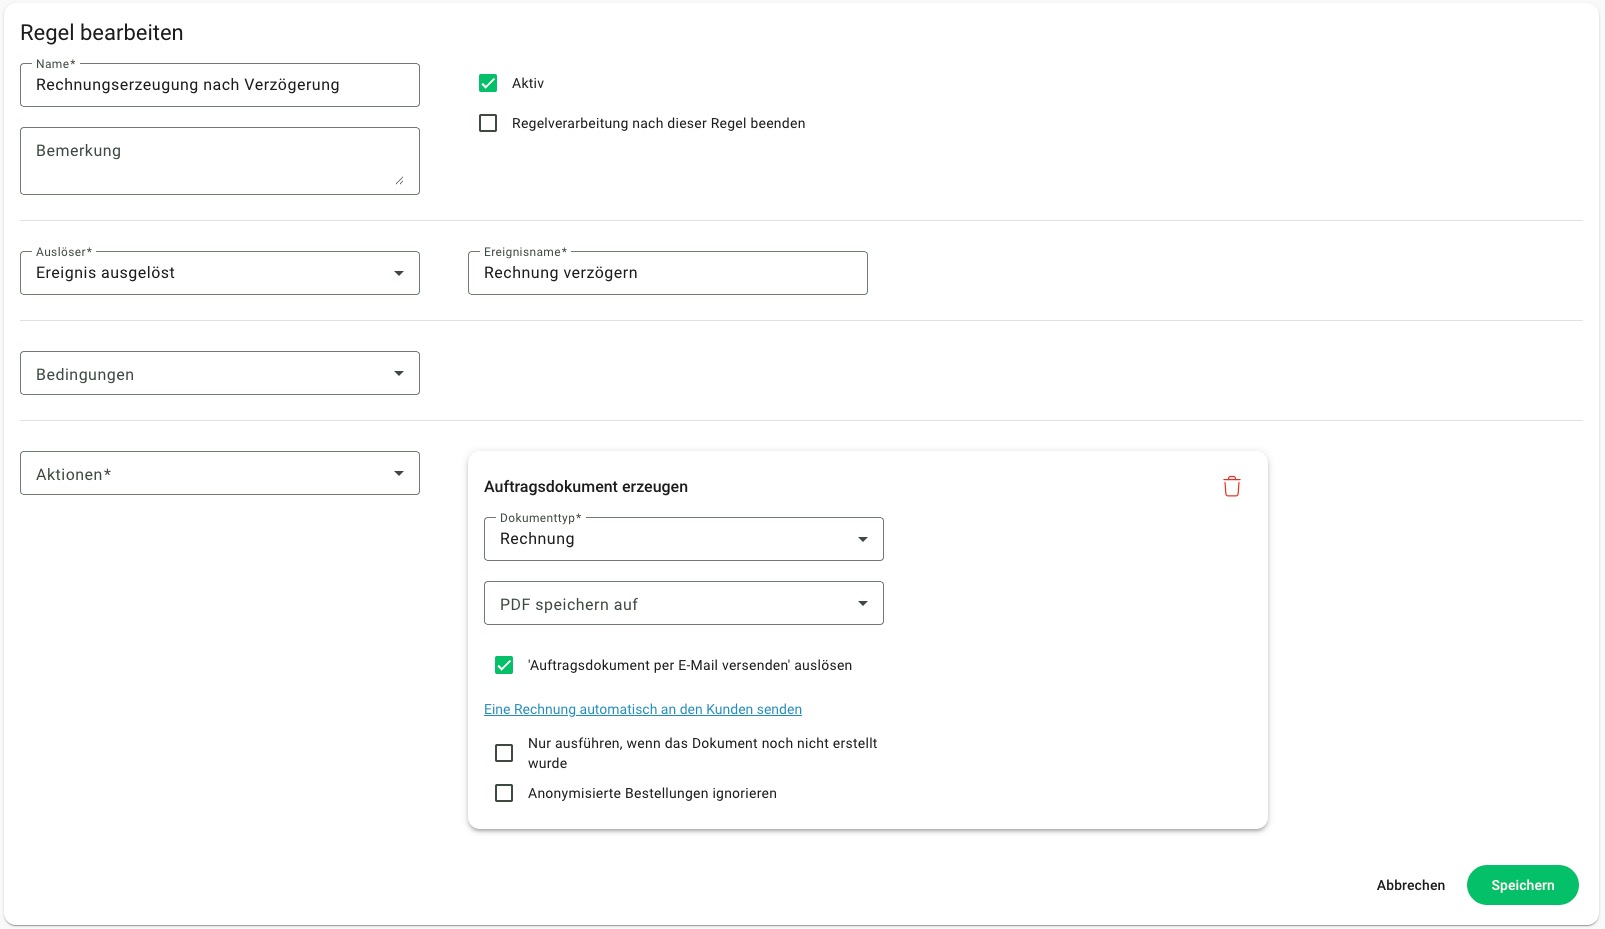This screenshot has width=1605, height=929.
Task: Click the Abbrechen button
Action: coord(1411,885)
